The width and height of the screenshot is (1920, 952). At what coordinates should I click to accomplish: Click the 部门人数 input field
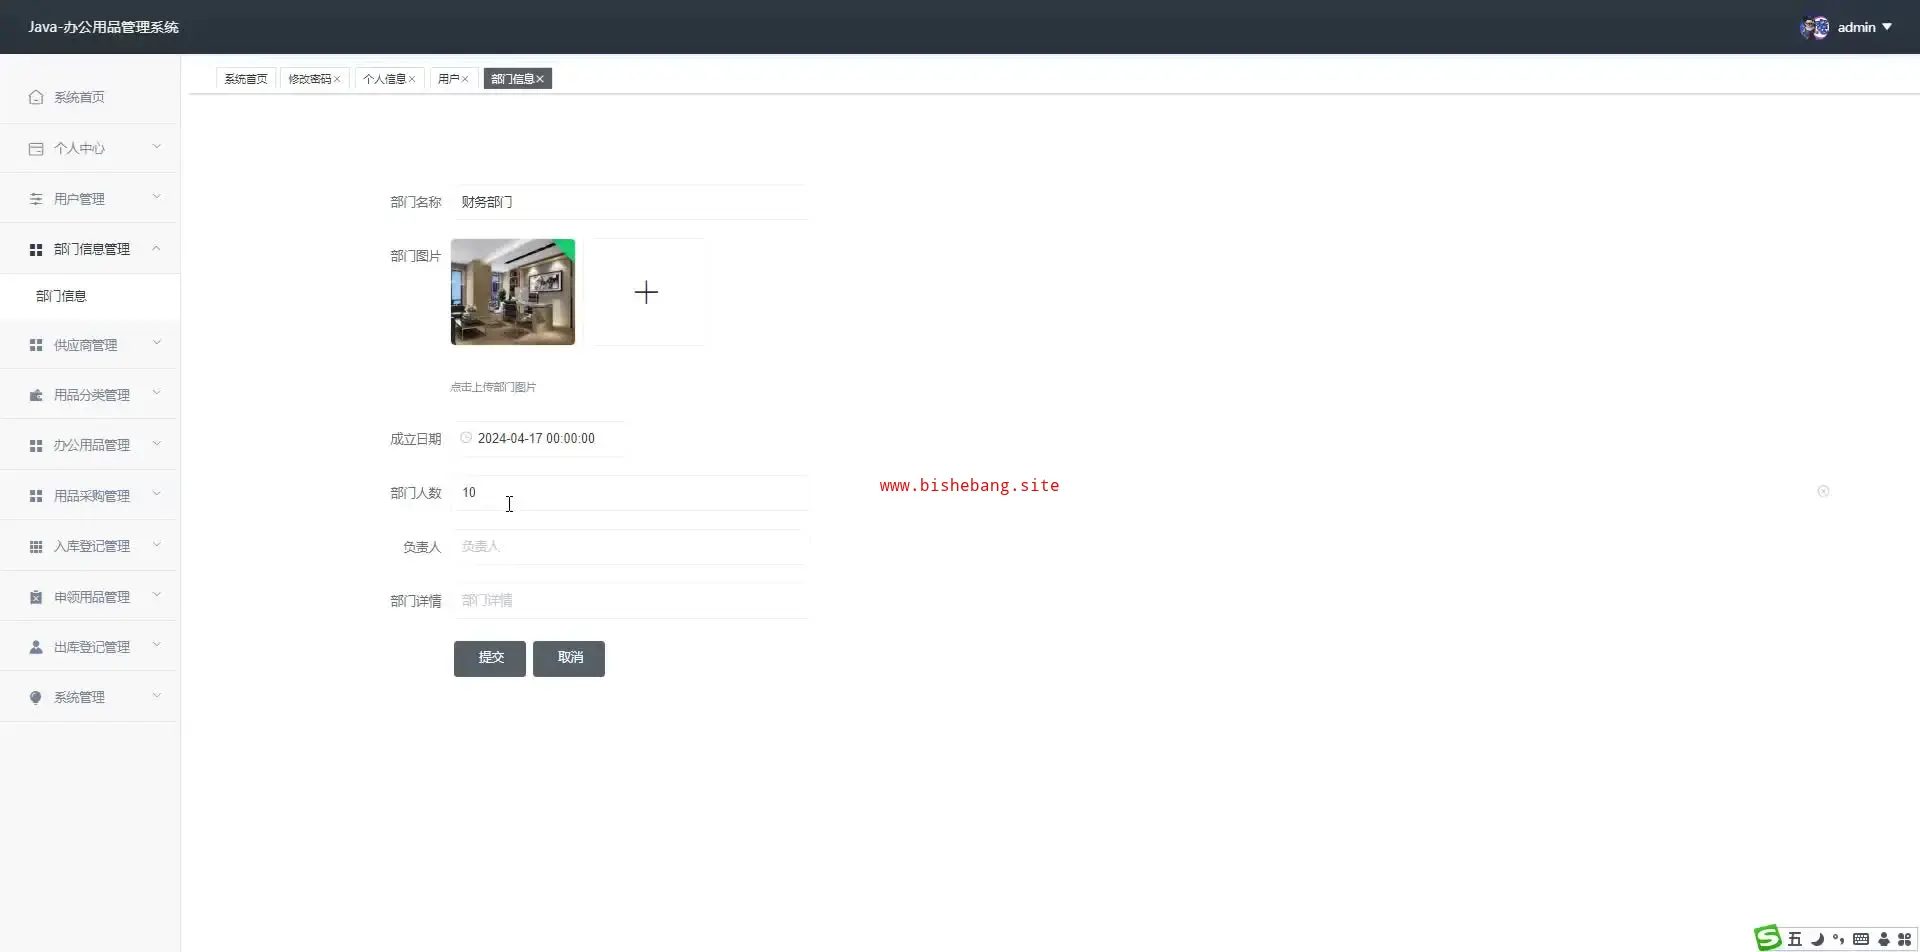630,492
